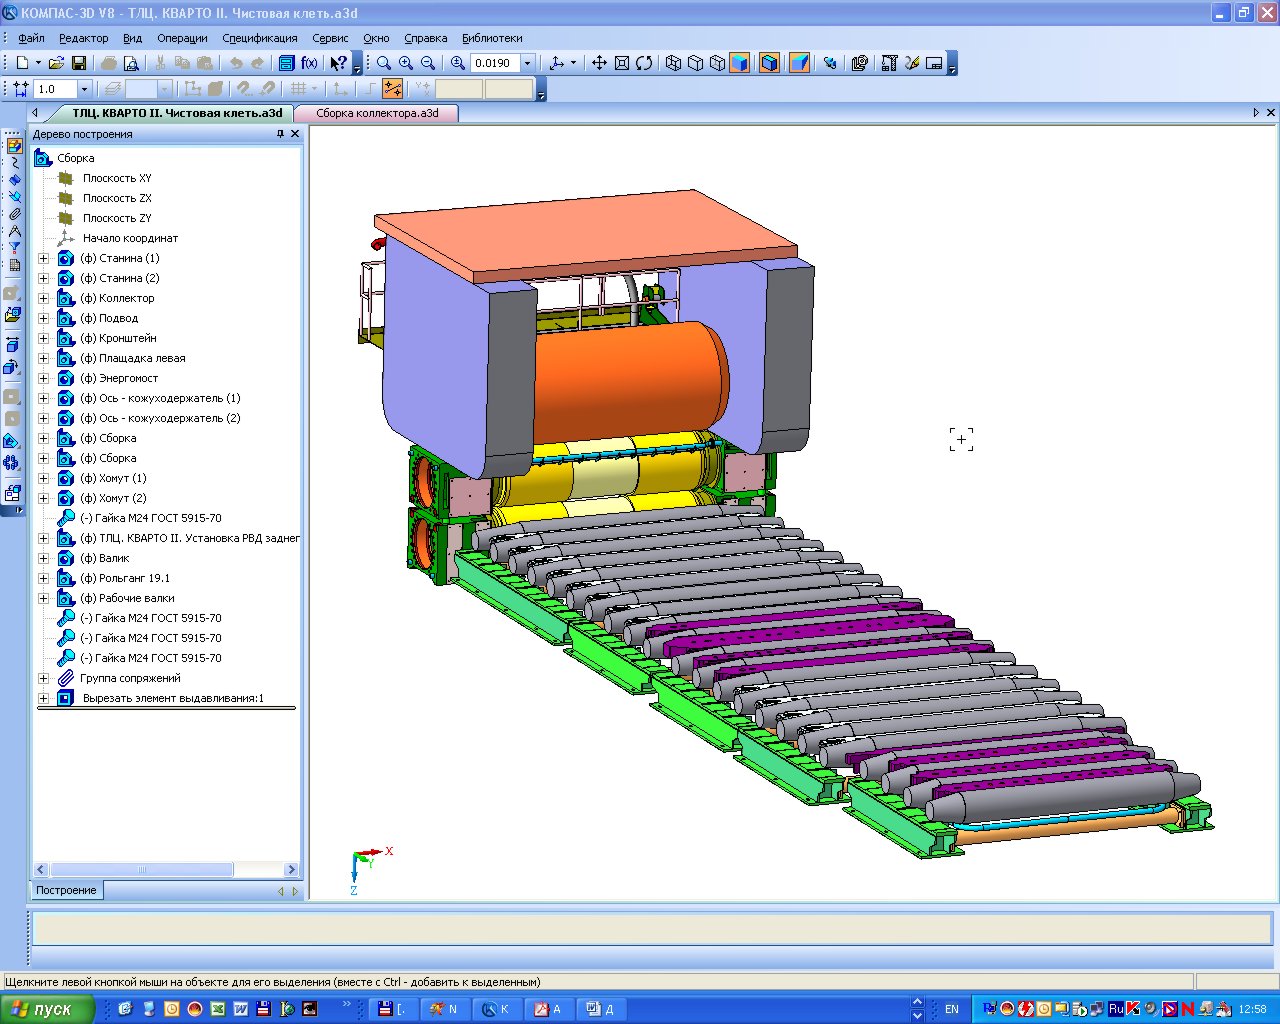The width and height of the screenshot is (1280, 1024).
Task: Click the Show All (fit view) icon
Action: (621, 63)
